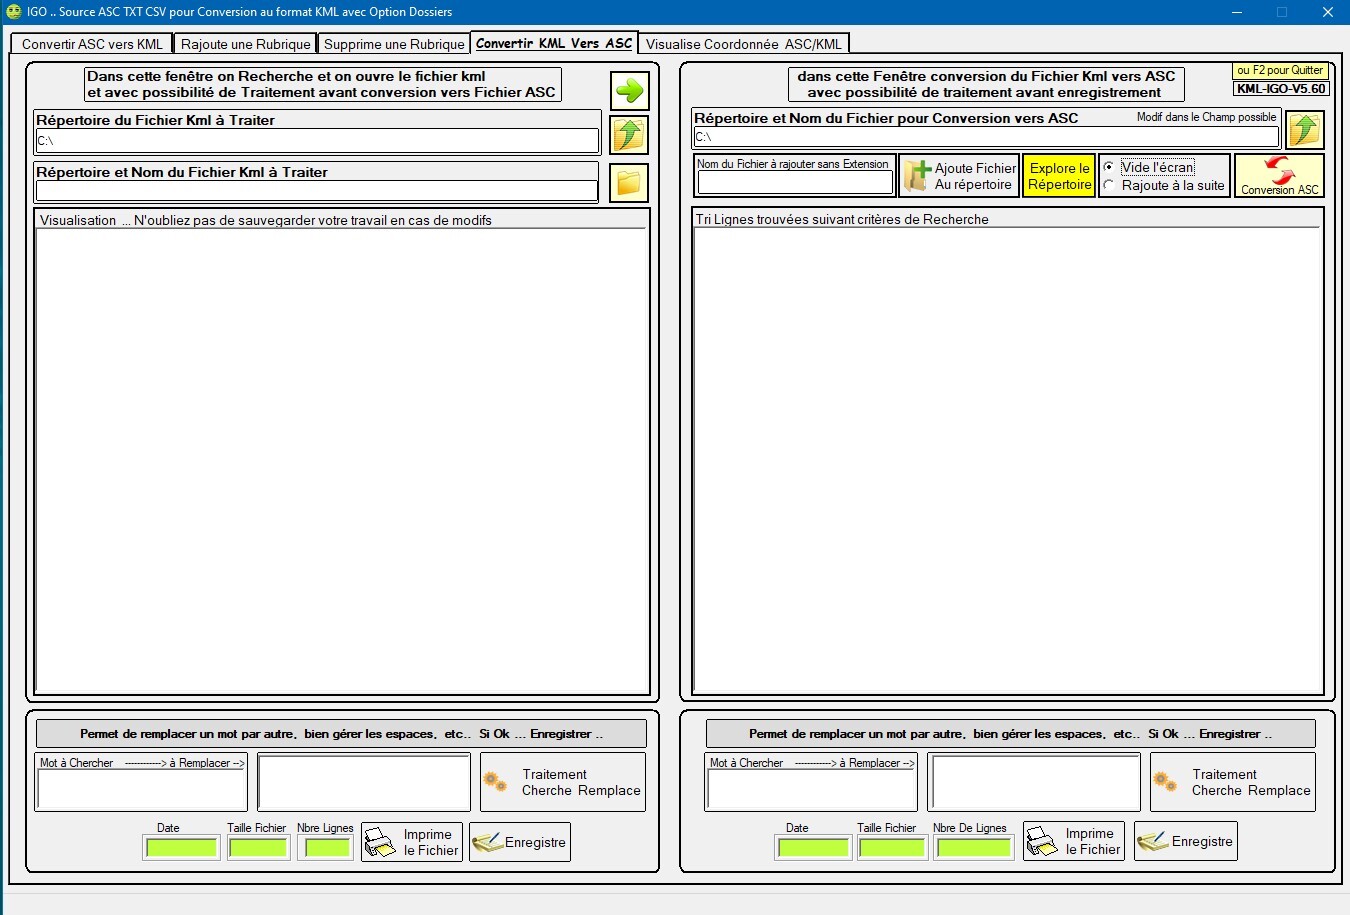Viewport: 1350px width, 915px height.
Task: Open the Rajoute une Rubrique tab
Action: (x=246, y=44)
